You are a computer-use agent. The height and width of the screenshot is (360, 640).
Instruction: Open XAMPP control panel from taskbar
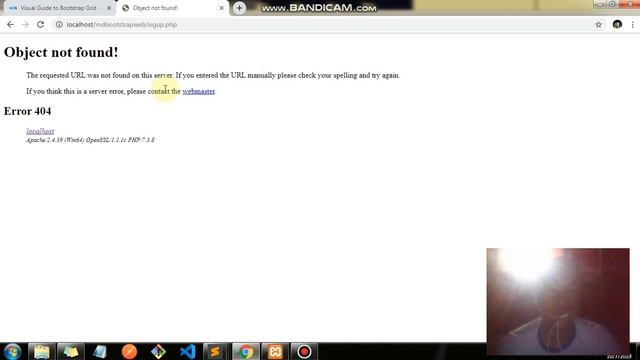pyautogui.click(x=275, y=351)
